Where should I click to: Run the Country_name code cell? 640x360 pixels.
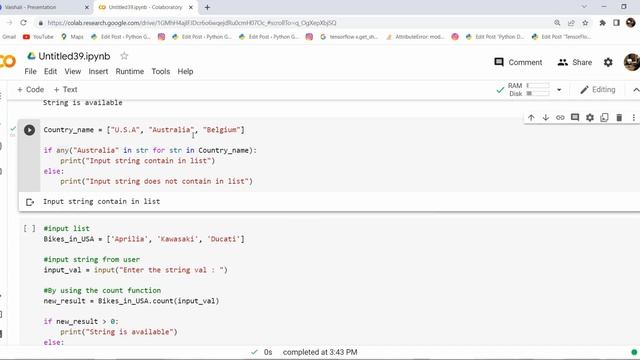pyautogui.click(x=29, y=130)
